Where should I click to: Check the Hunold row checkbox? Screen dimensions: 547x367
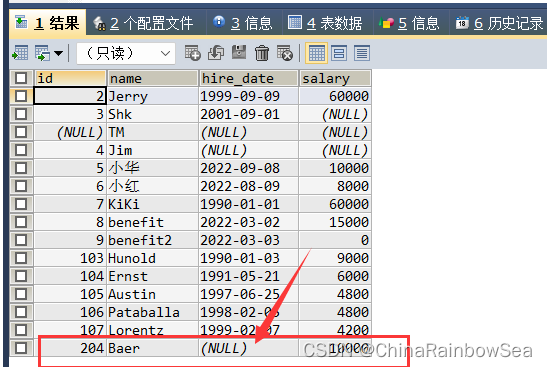[x=21, y=258]
